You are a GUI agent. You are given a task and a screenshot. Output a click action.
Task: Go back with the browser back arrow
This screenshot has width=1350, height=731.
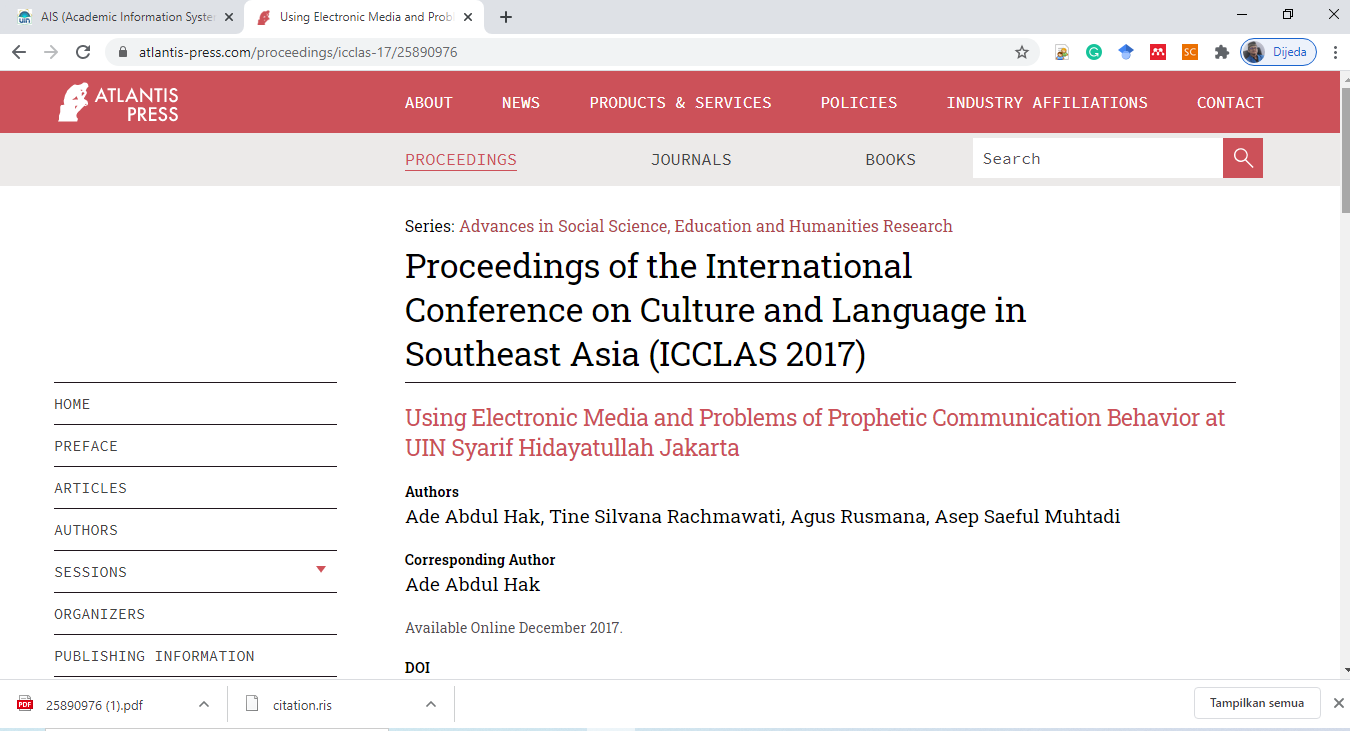(19, 52)
